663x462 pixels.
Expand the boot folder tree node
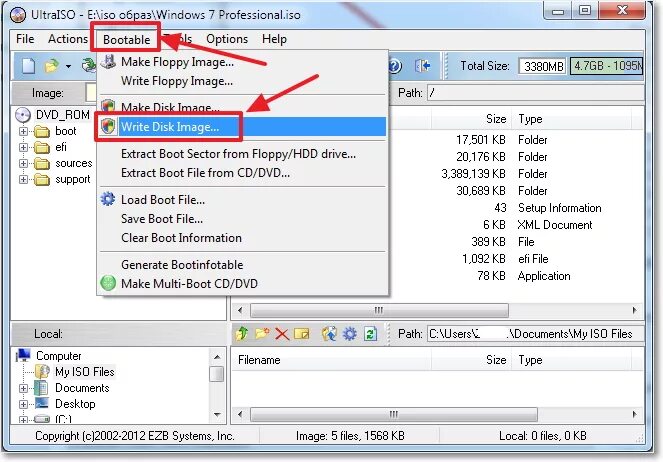coord(23,131)
